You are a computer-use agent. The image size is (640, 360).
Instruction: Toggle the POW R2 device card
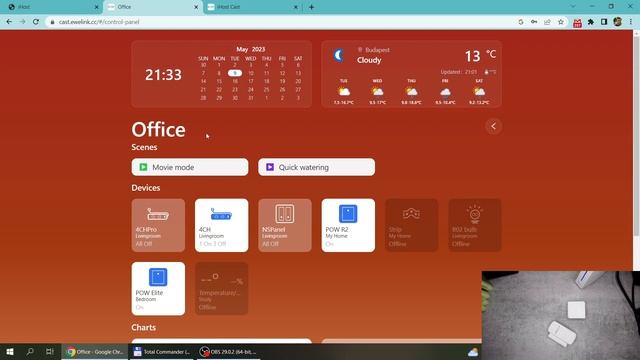[348, 225]
